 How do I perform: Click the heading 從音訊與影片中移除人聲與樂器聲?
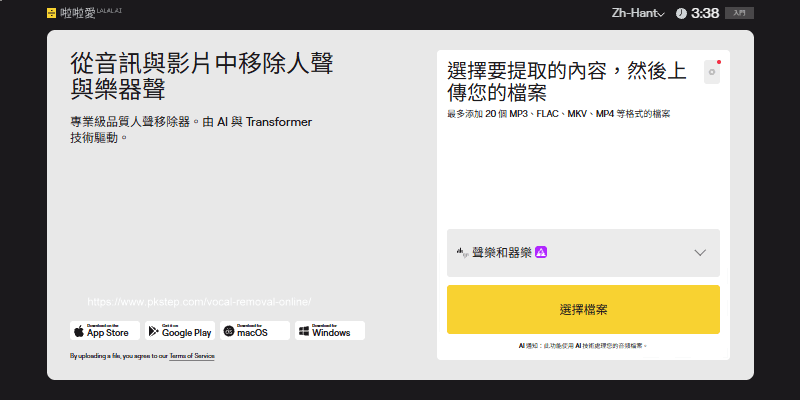[202, 76]
